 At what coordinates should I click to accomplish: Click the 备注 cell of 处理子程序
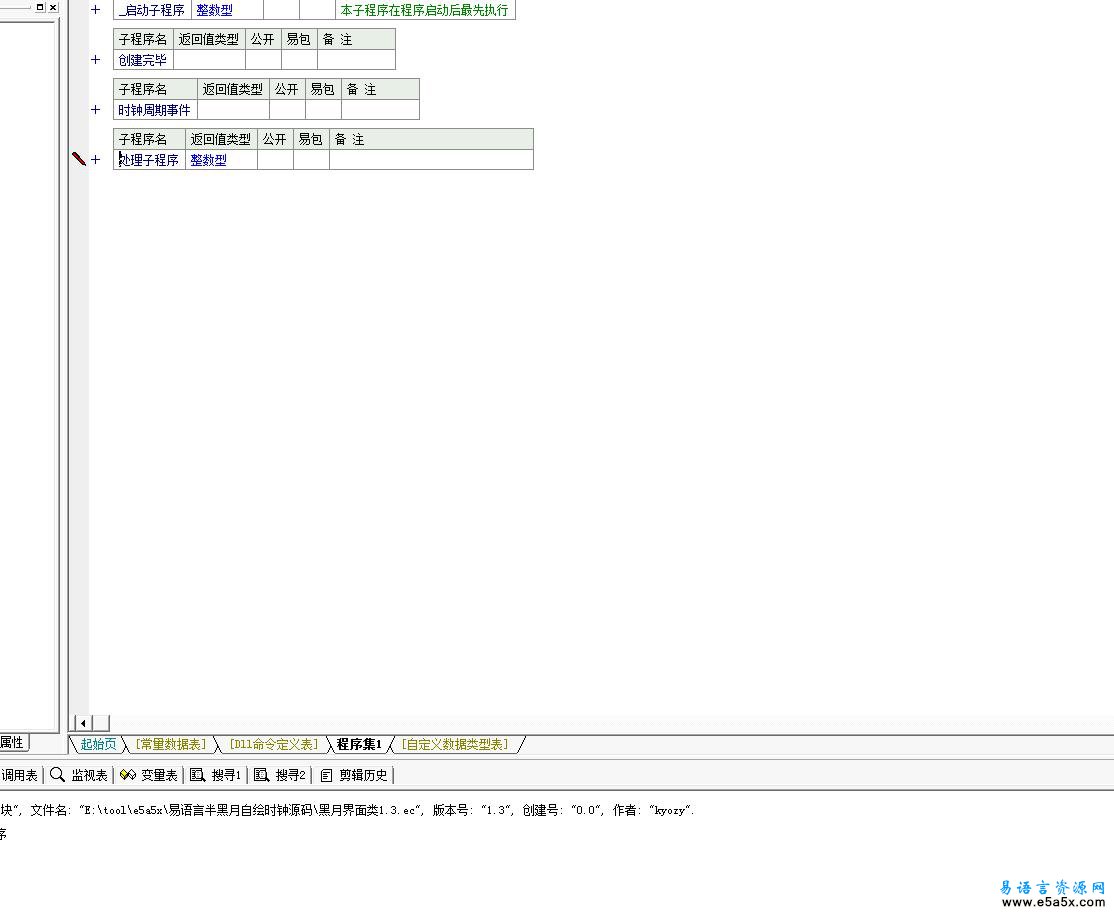(431, 160)
